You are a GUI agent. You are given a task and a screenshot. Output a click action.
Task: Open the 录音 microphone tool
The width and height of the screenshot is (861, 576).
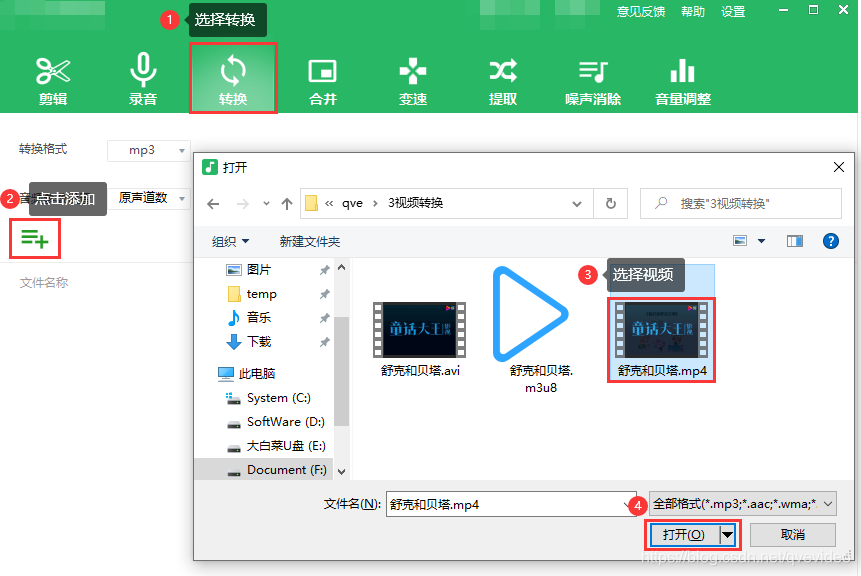point(143,80)
